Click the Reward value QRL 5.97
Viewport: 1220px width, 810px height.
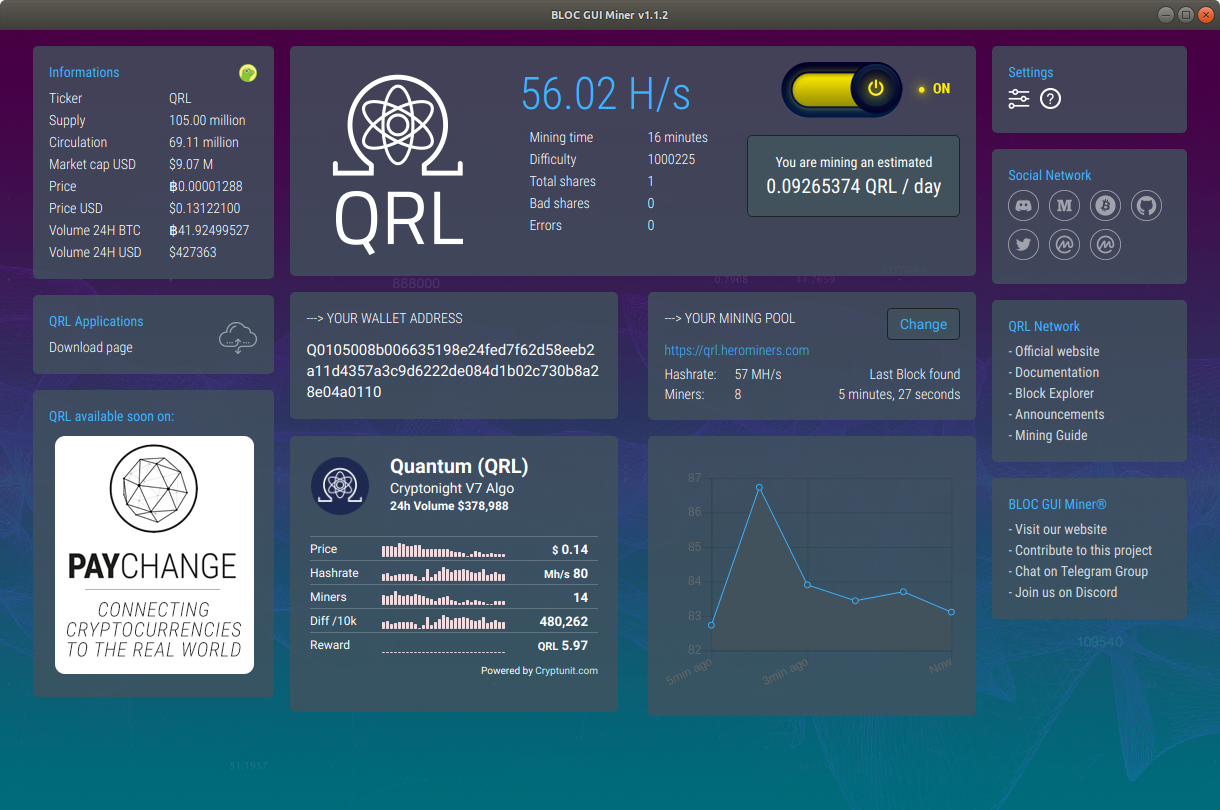click(x=563, y=646)
